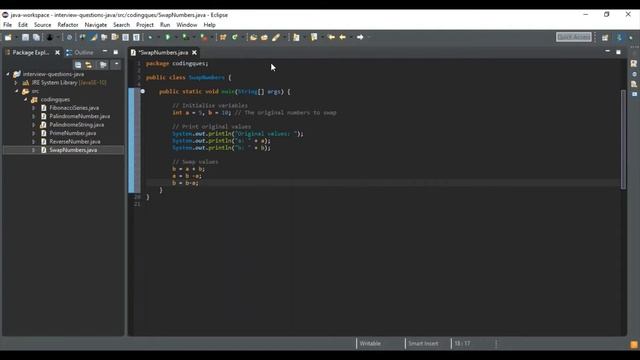Screen dimensions: 640x360
Task: Click inside the Quick Access field
Action: 573,37
